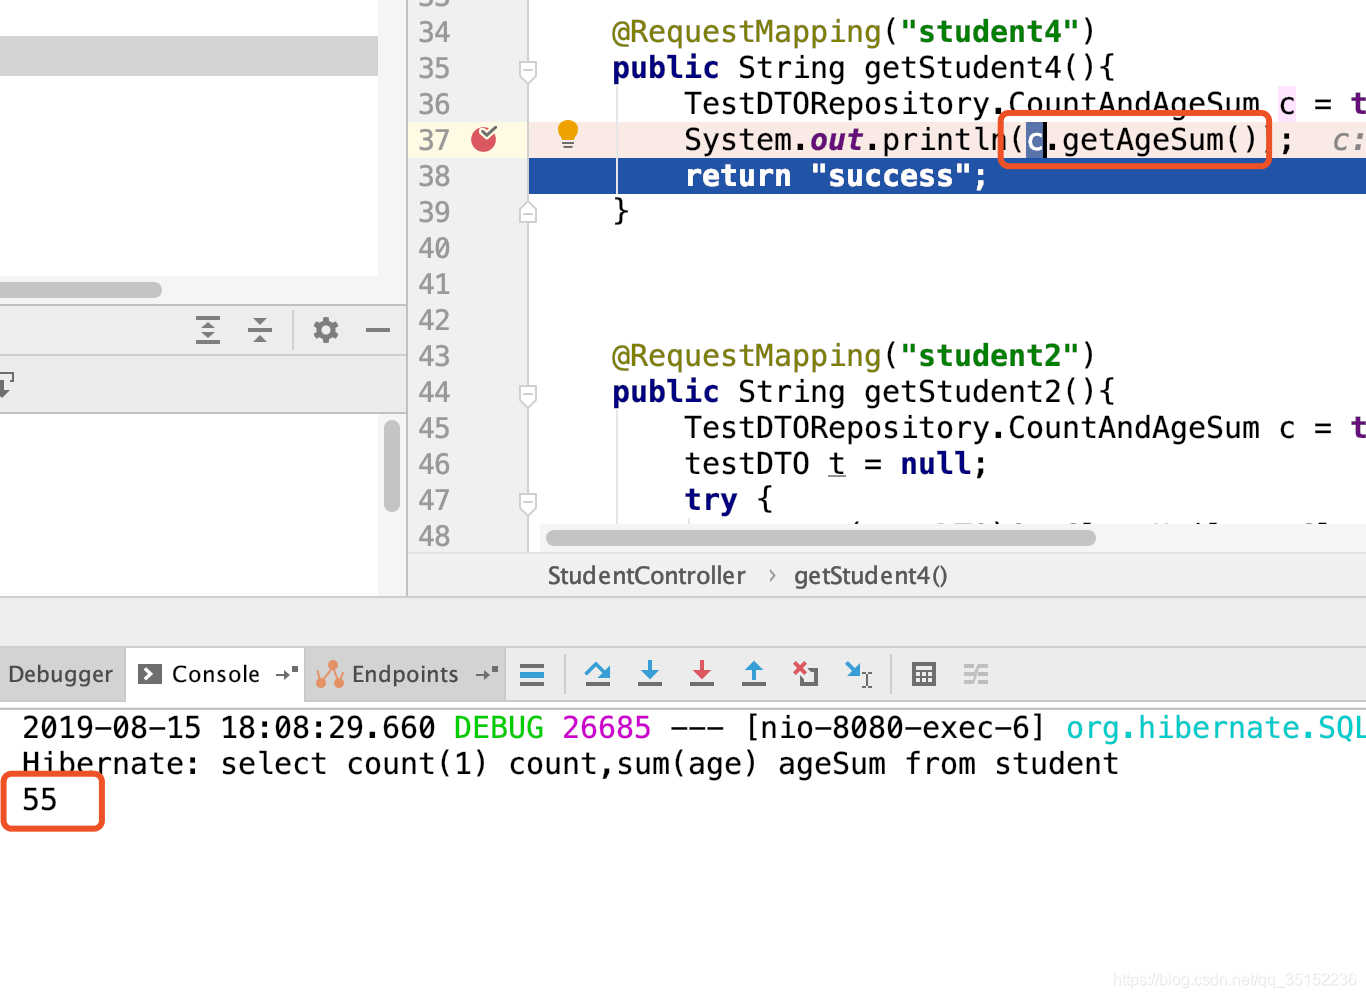This screenshot has width=1366, height=998.
Task: Click the editor horizontal scrollbar
Action: point(820,537)
